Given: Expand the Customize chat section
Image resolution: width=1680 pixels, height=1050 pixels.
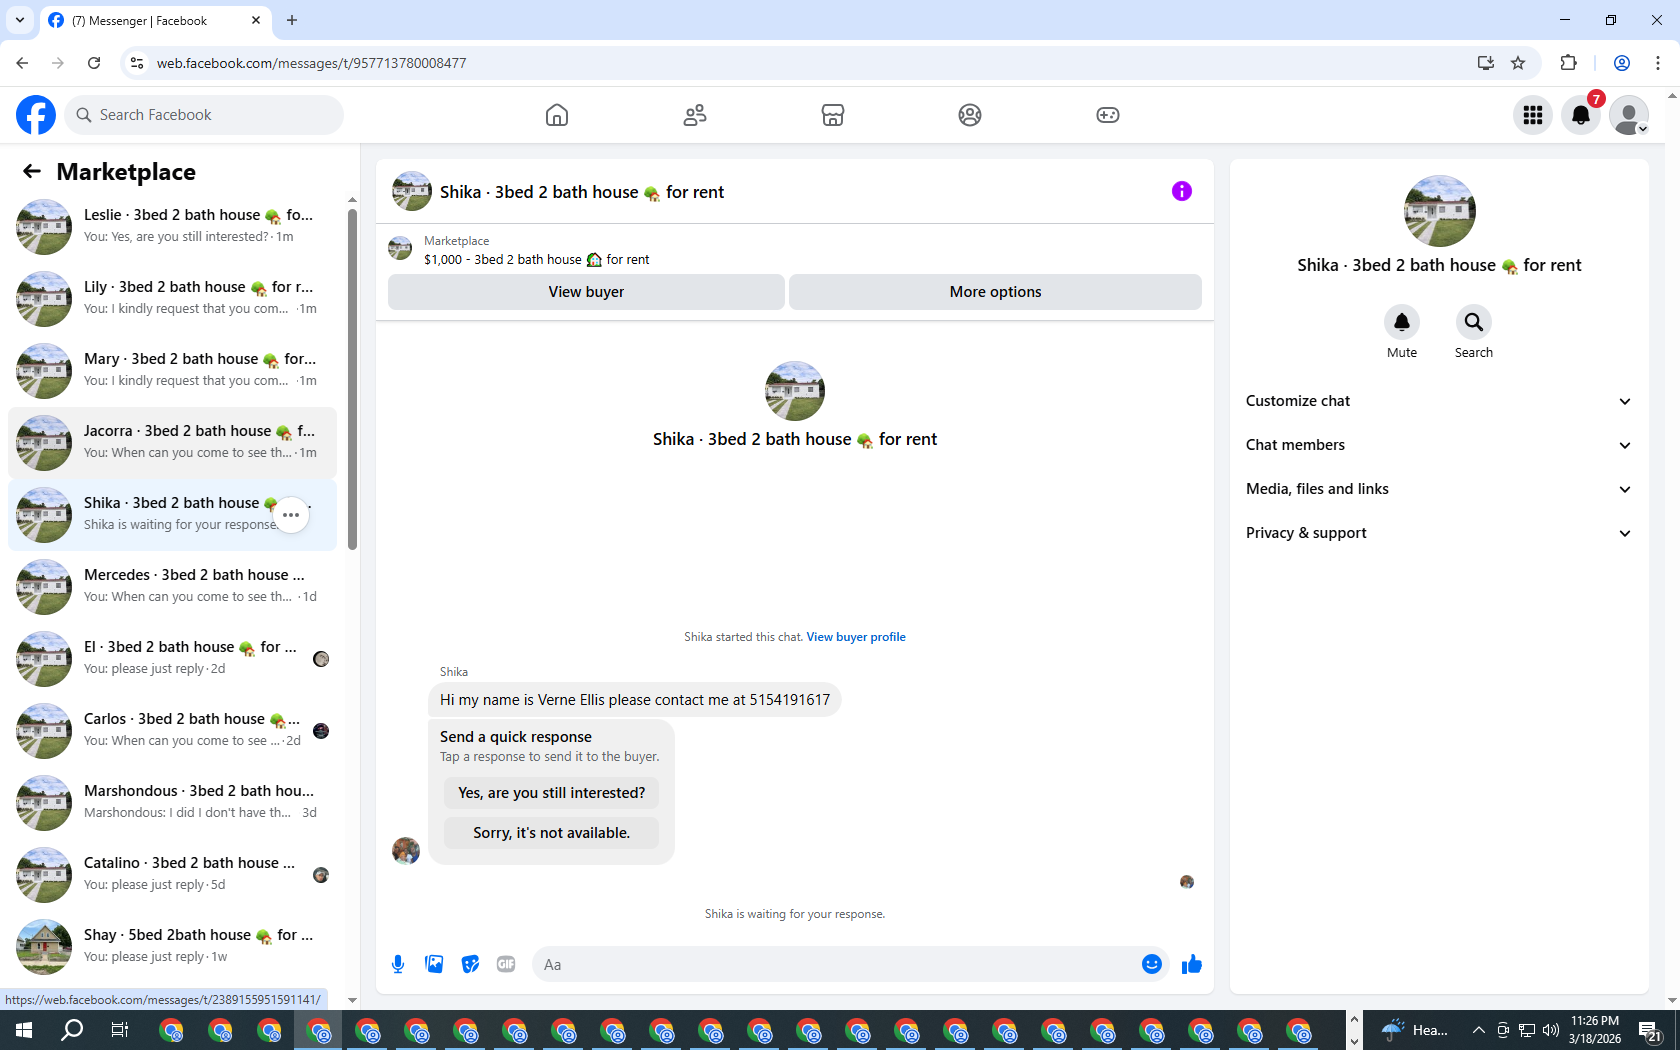Looking at the screenshot, I should 1439,401.
